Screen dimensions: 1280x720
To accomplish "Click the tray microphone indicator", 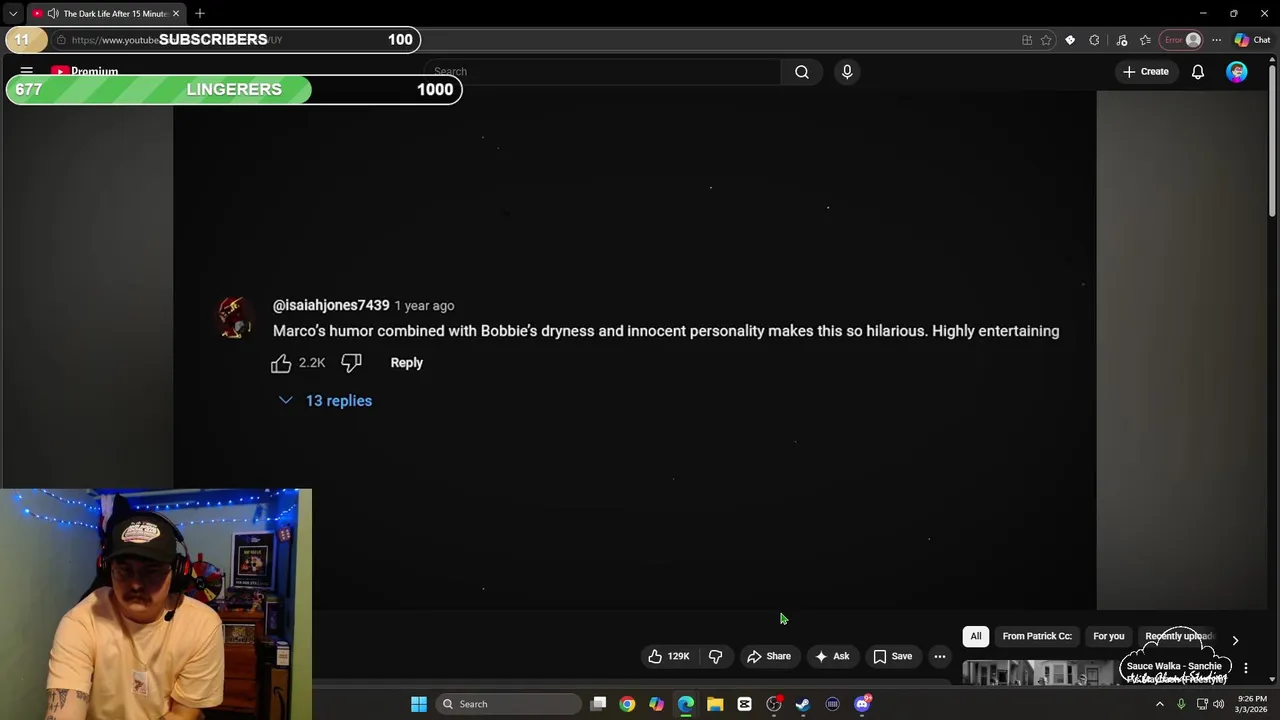I will click(x=1181, y=704).
